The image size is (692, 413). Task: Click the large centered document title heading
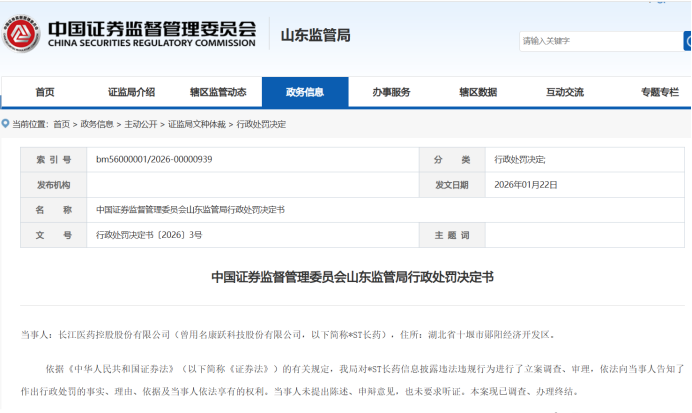tap(352, 277)
